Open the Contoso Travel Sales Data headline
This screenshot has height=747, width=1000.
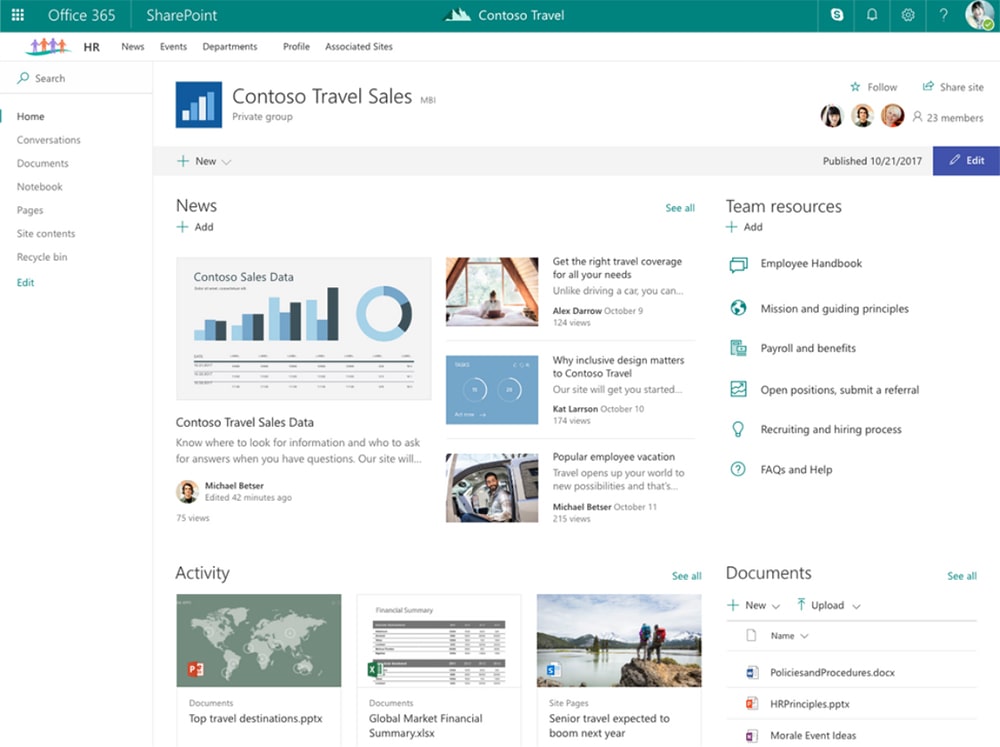point(245,422)
